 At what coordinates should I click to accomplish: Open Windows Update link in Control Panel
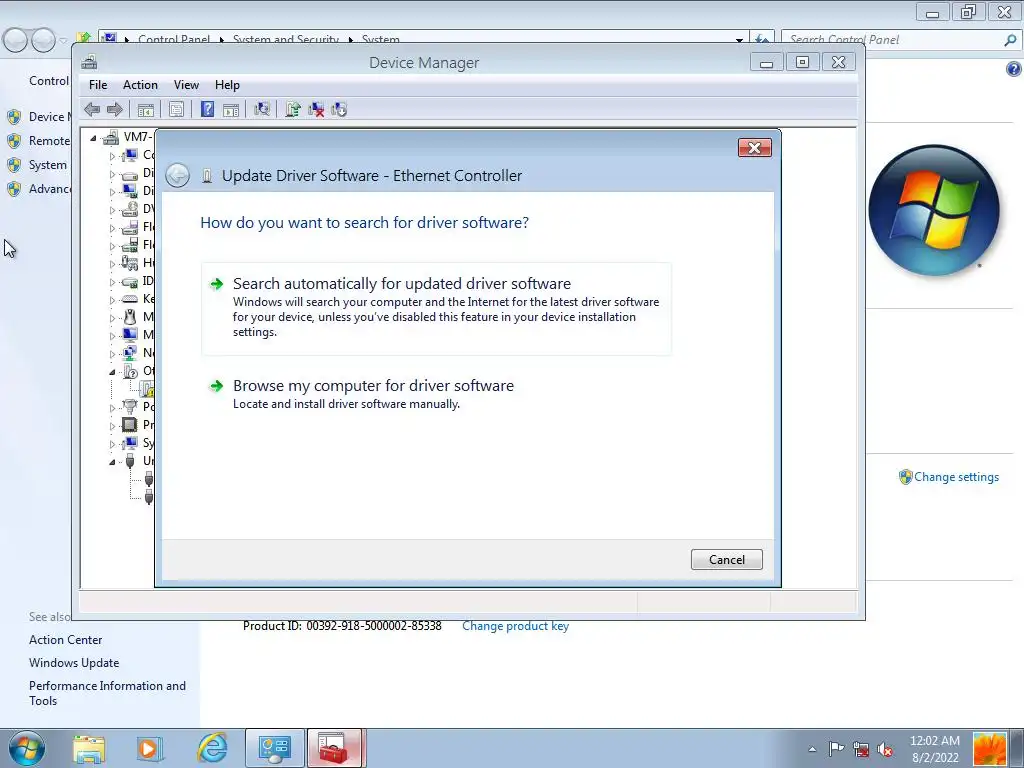click(x=74, y=663)
